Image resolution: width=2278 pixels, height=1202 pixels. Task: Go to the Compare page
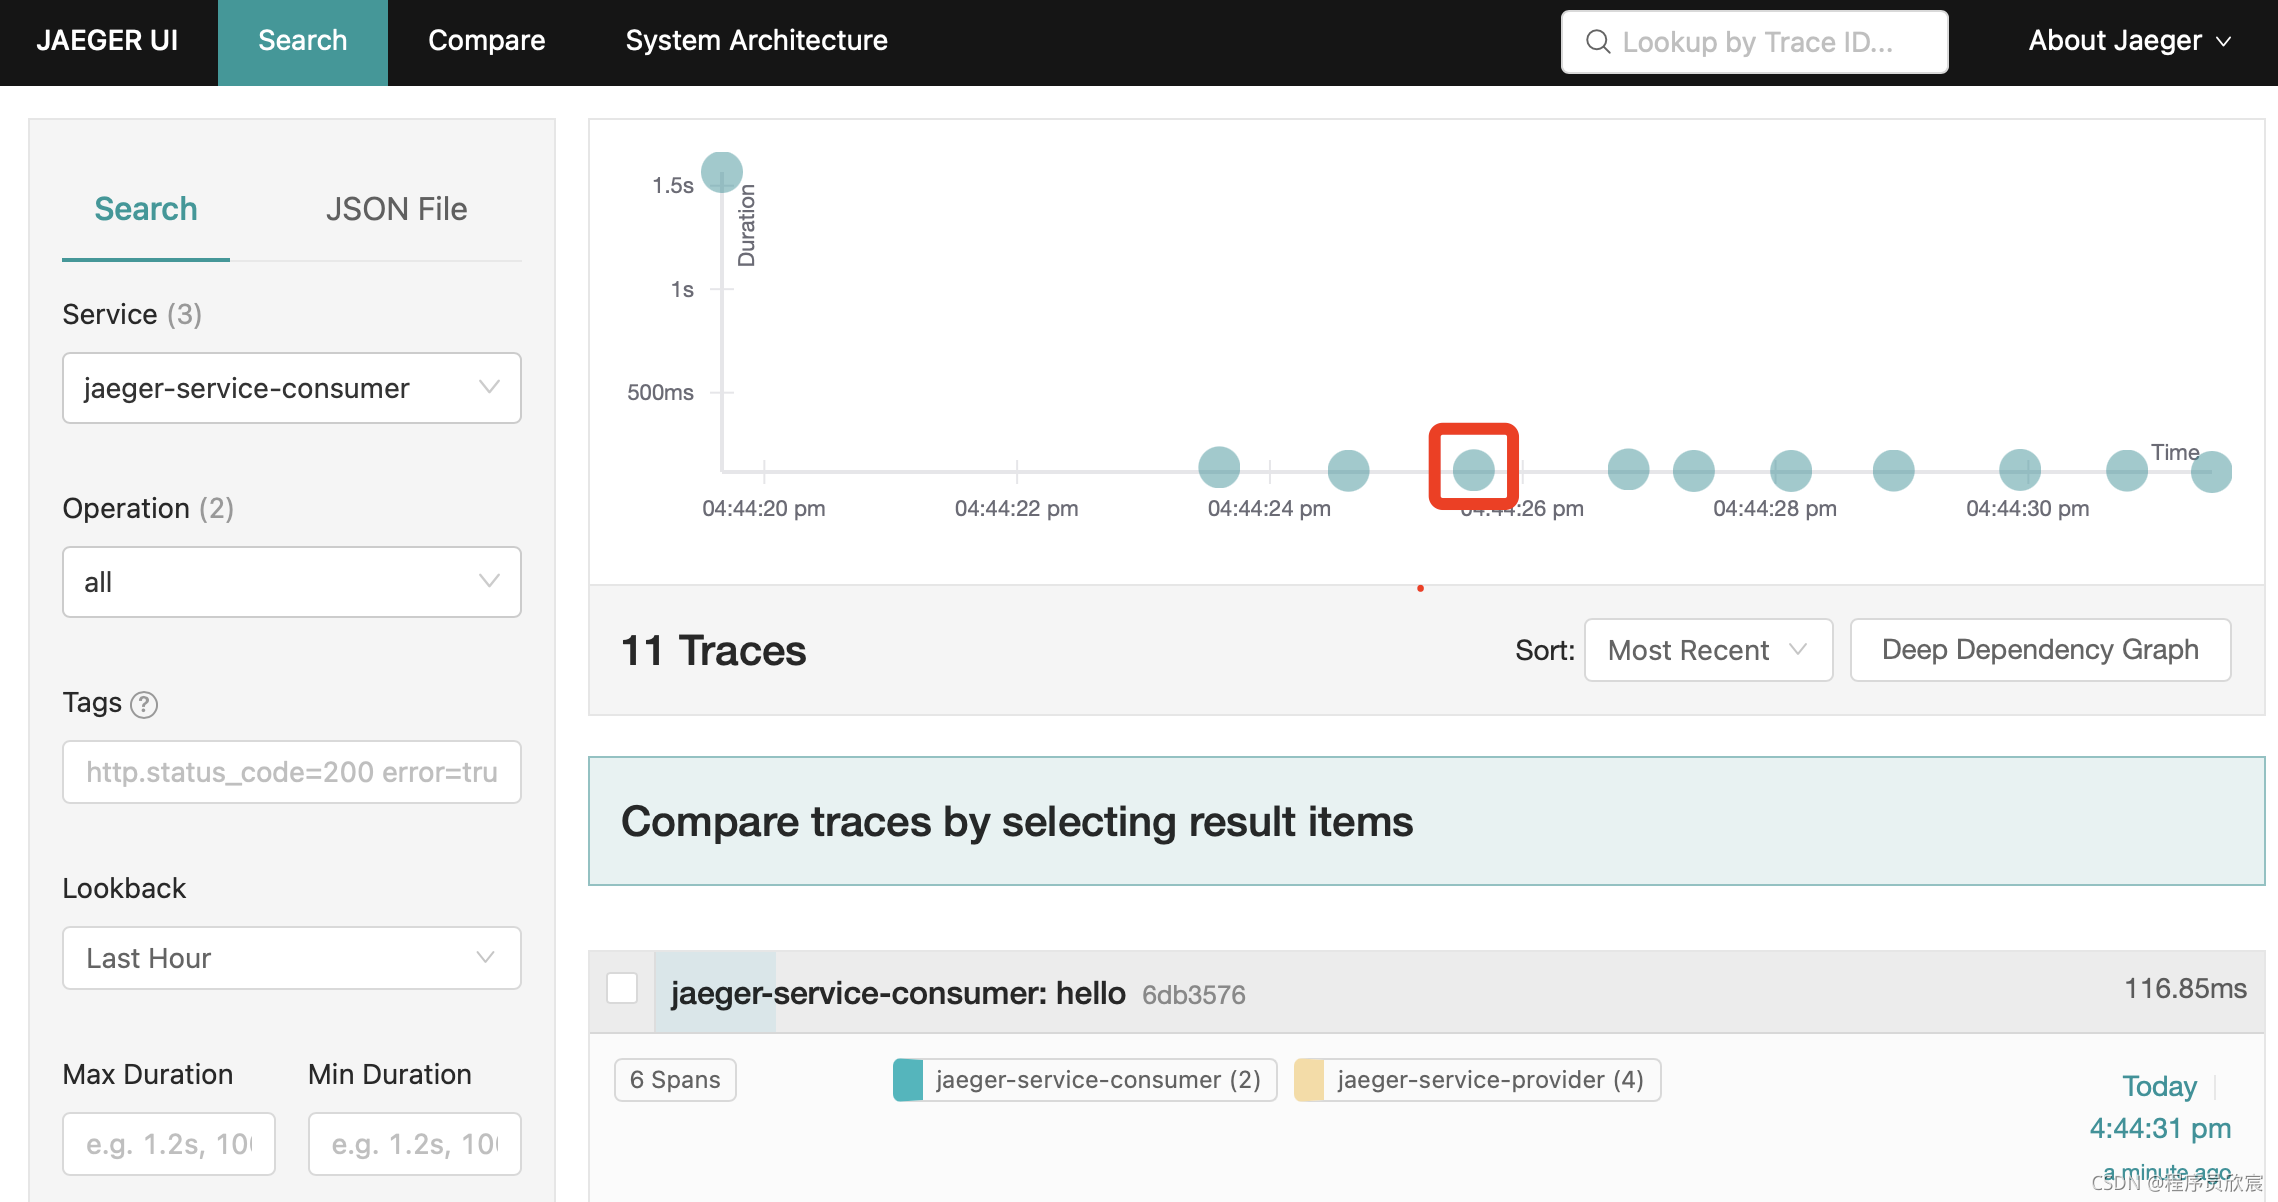pos(486,41)
